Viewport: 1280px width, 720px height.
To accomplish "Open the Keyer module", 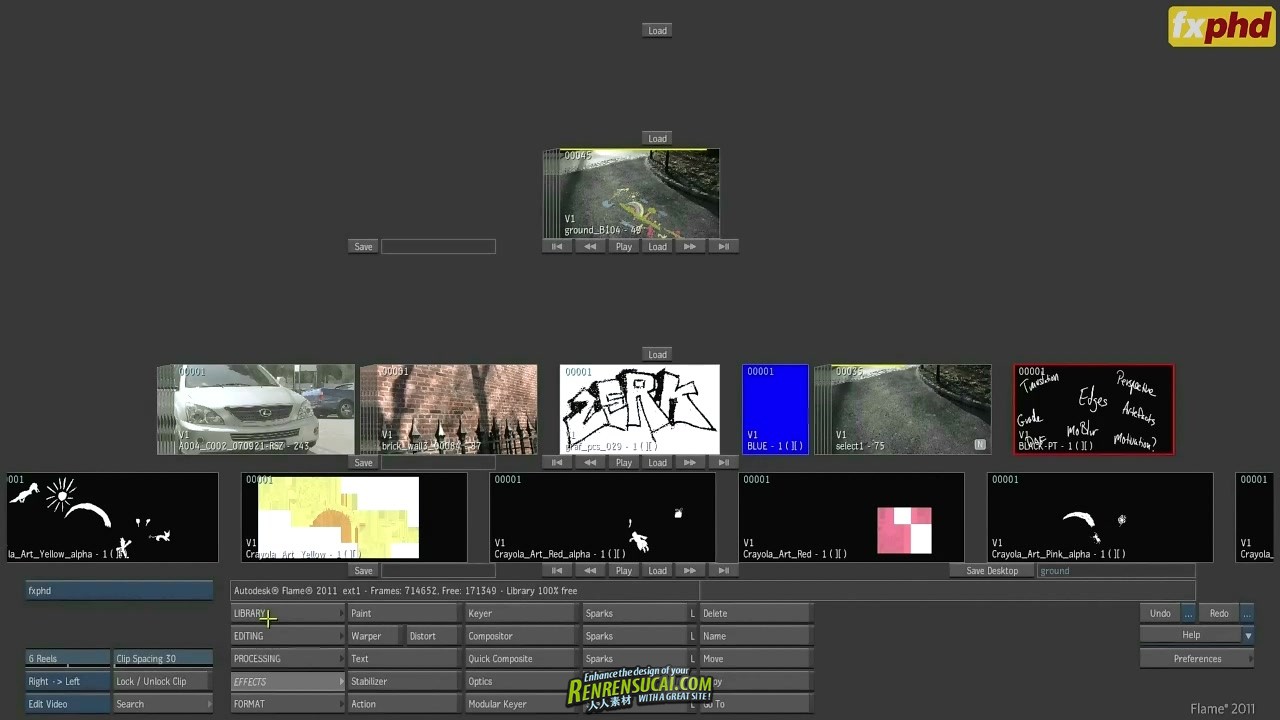I will click(x=521, y=613).
